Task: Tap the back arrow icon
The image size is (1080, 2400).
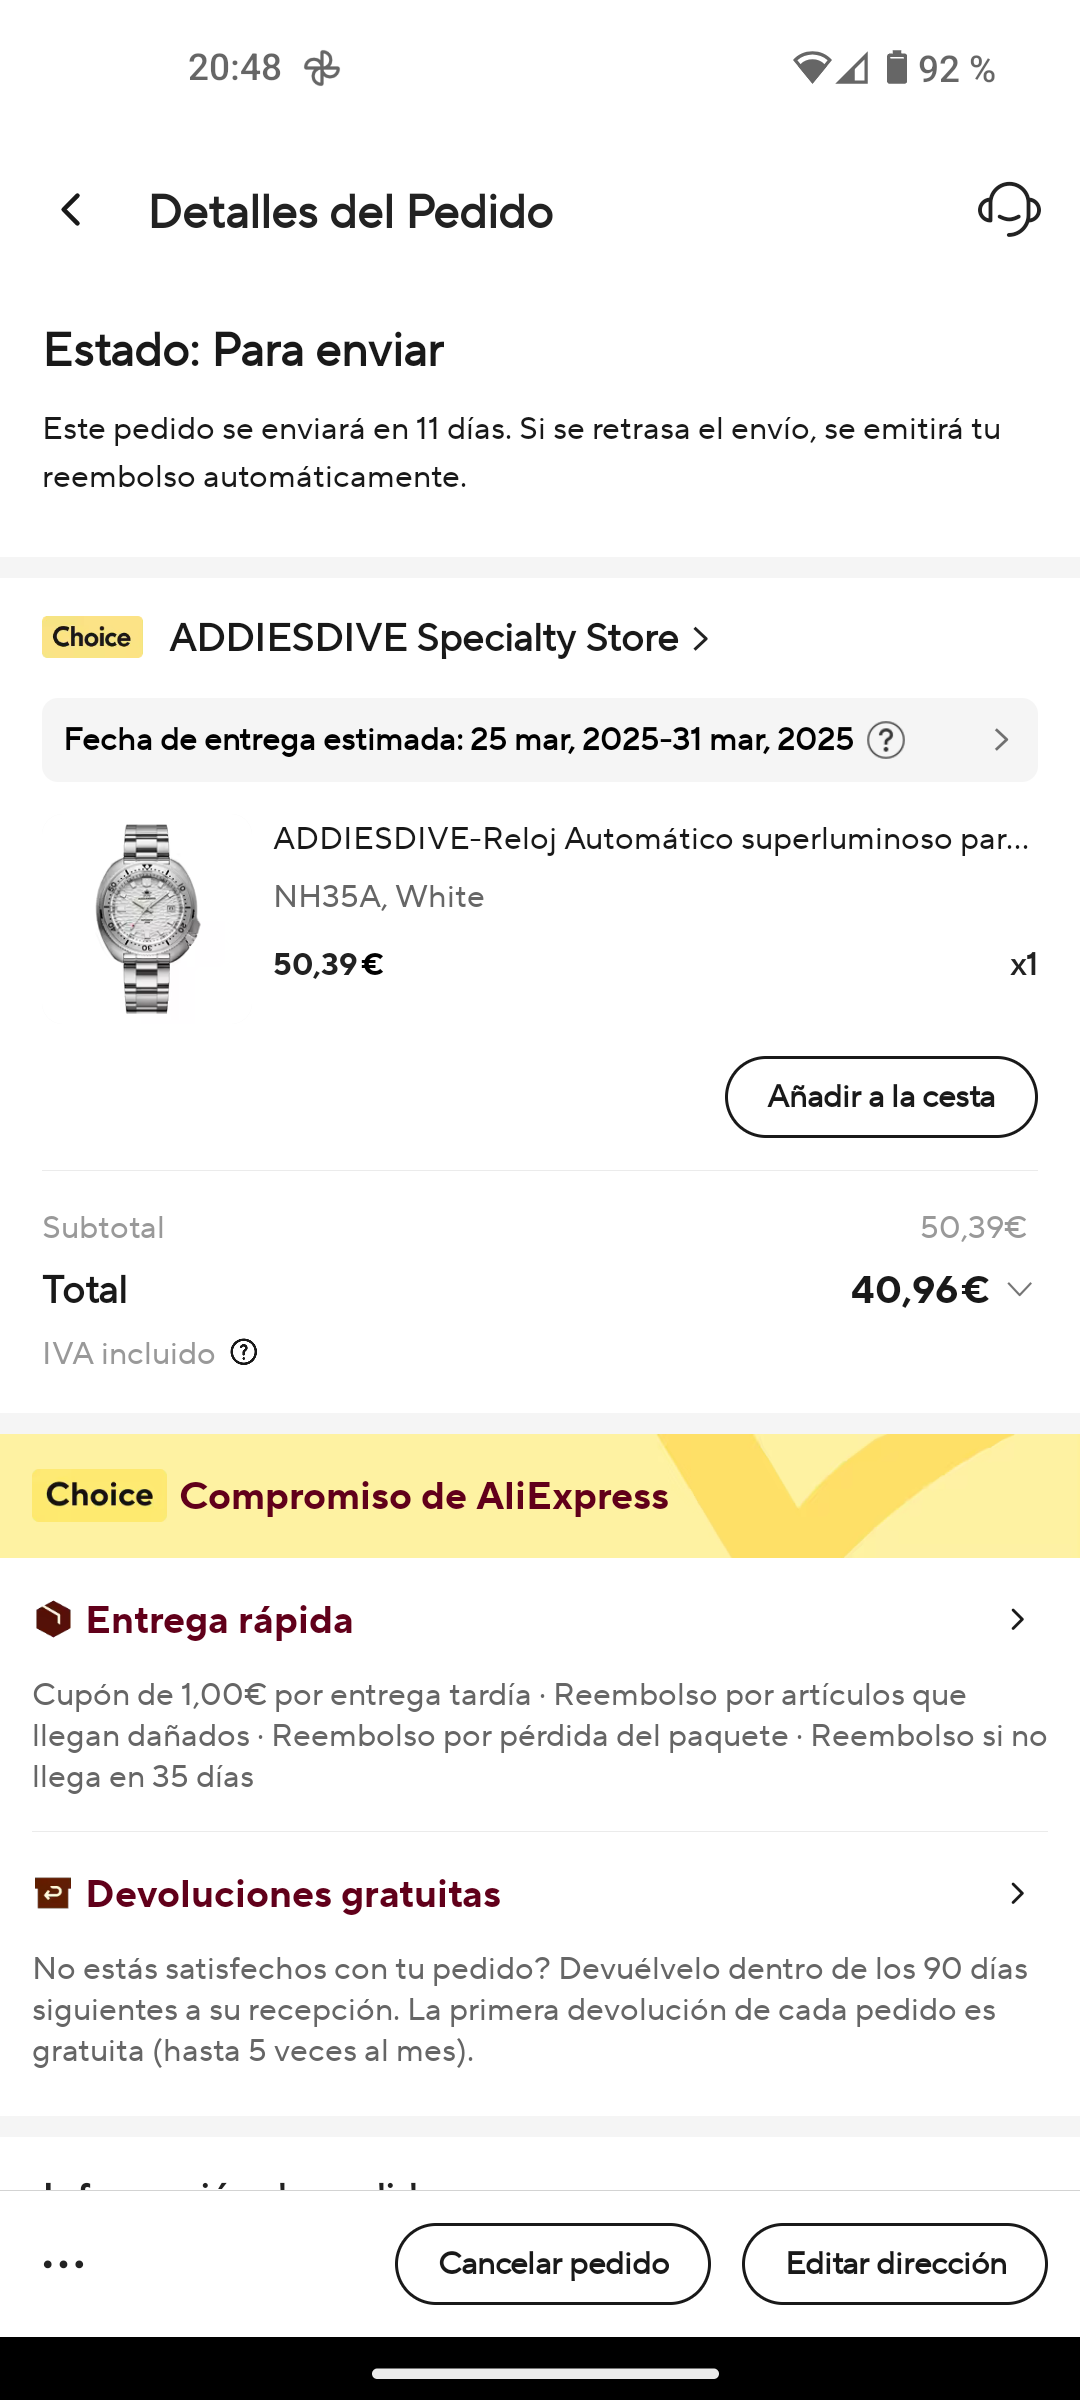Action: click(x=71, y=210)
